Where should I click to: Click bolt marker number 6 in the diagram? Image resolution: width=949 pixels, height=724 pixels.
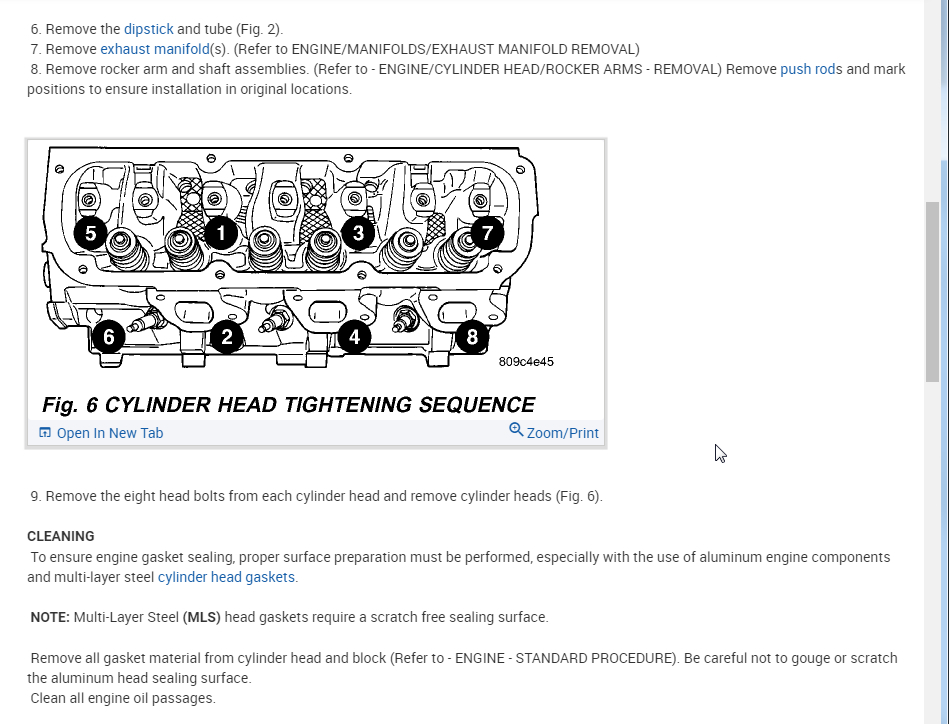[x=109, y=337]
